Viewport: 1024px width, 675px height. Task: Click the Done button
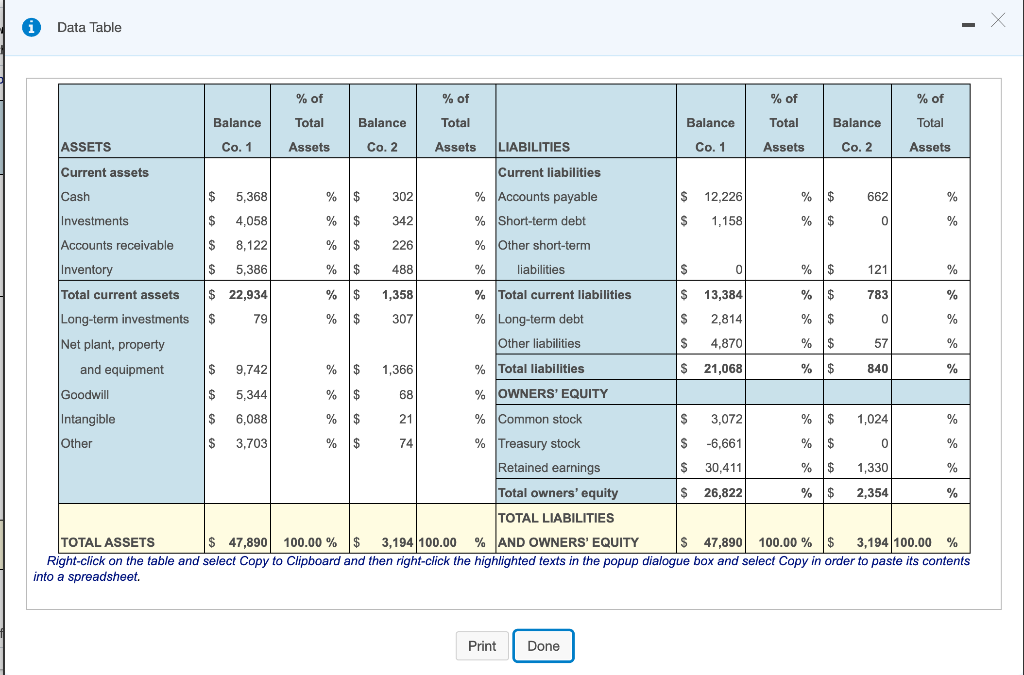pos(543,645)
